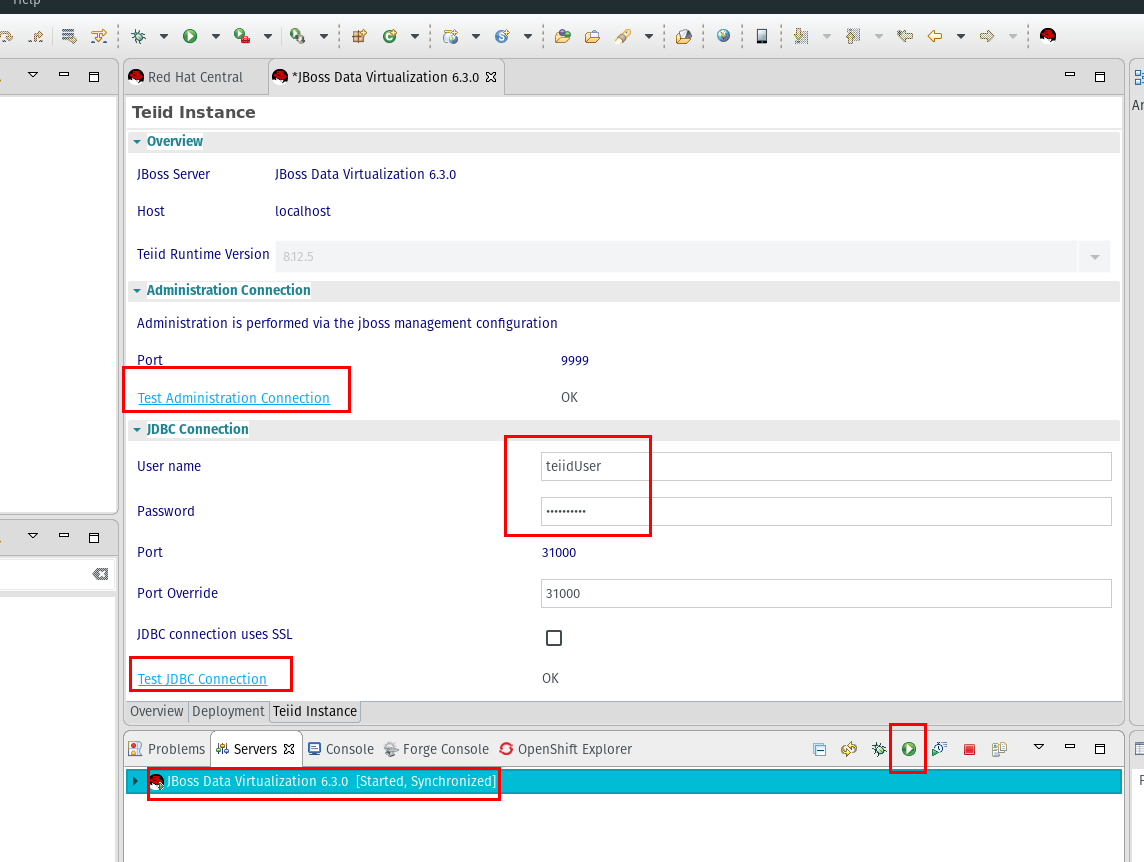Switch to the Overview page tab at bottom
The height and width of the screenshot is (862, 1144).
click(157, 712)
